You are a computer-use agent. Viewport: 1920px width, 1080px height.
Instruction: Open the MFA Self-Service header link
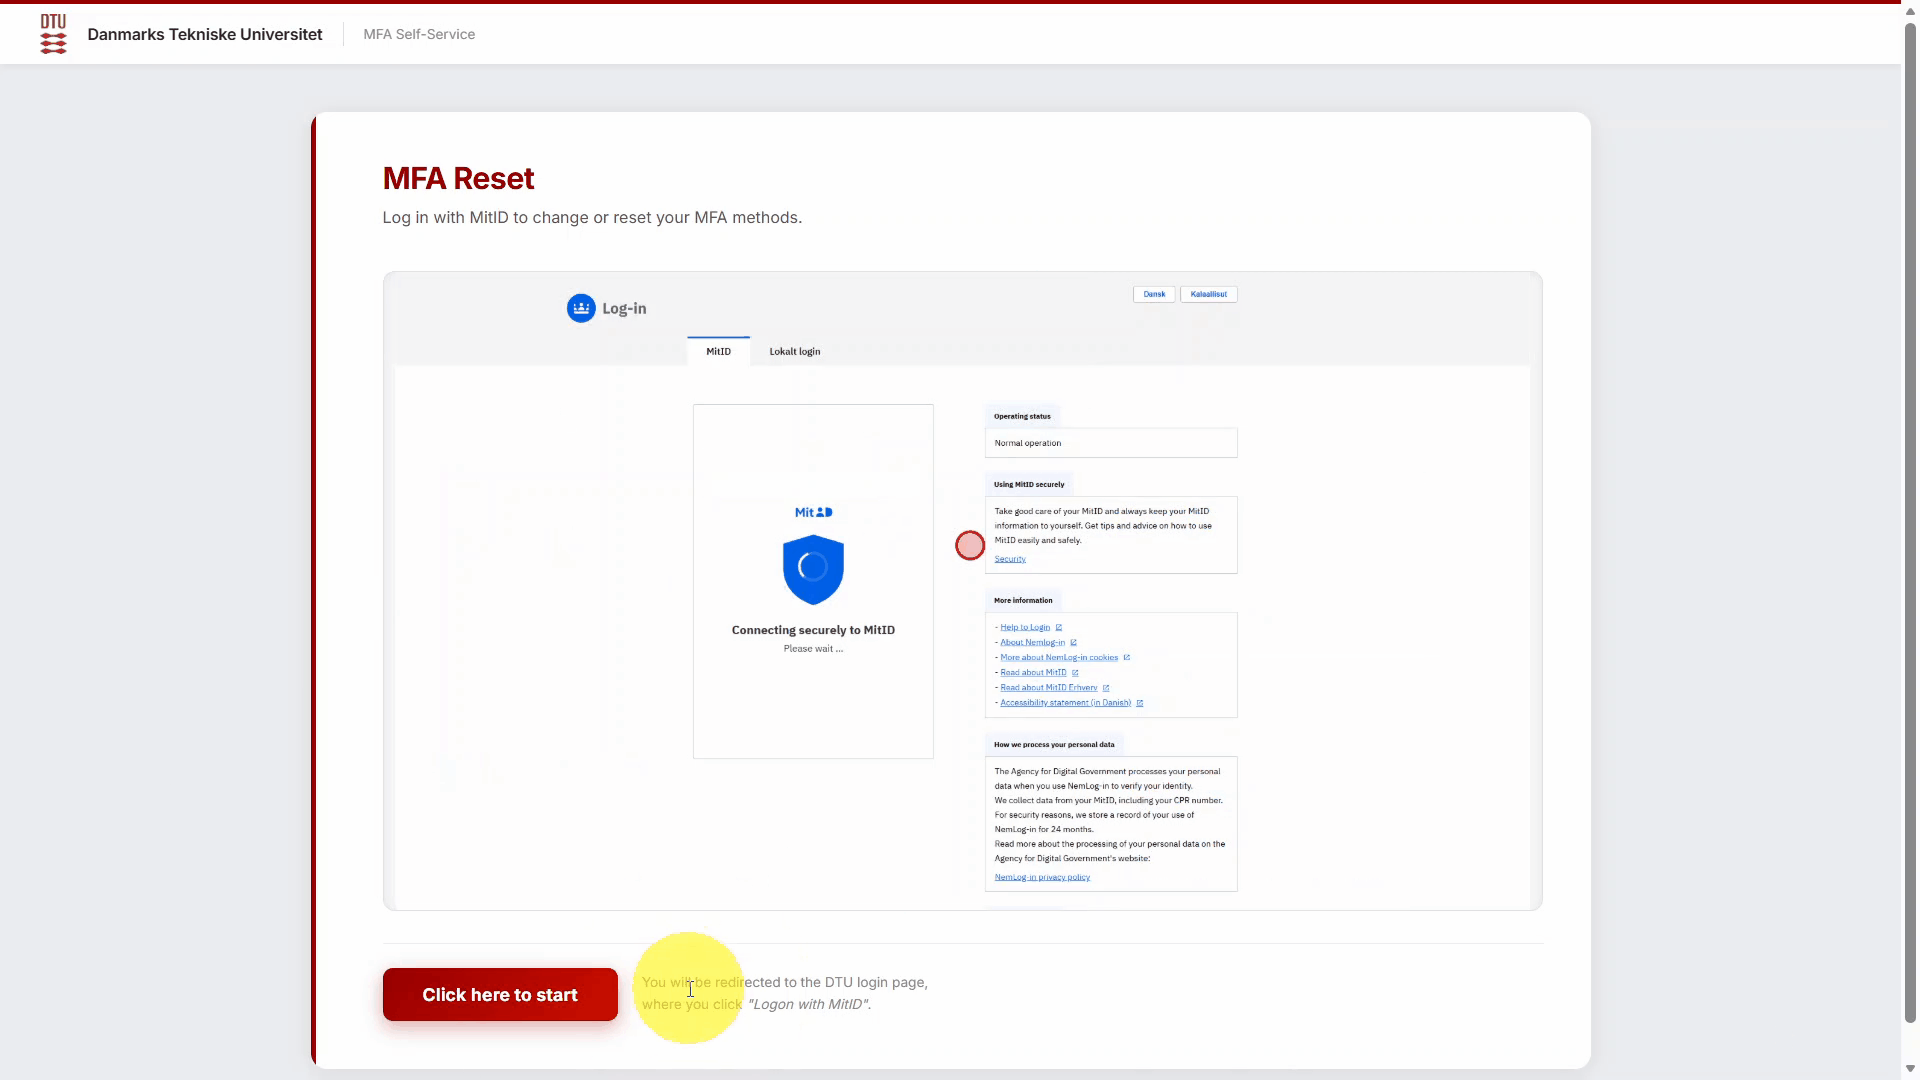pos(419,34)
